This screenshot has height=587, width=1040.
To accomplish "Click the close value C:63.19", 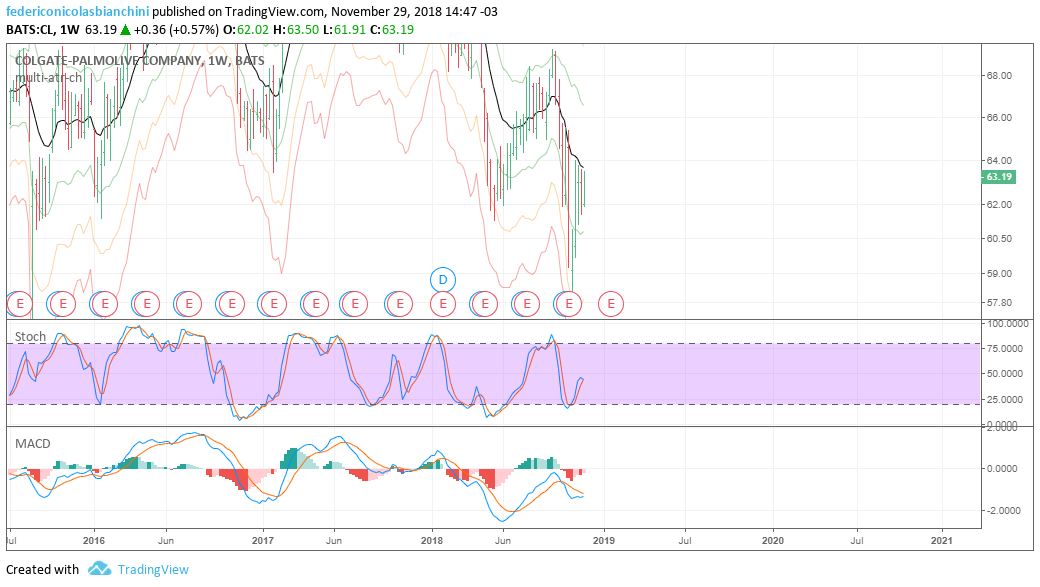I will (391, 30).
